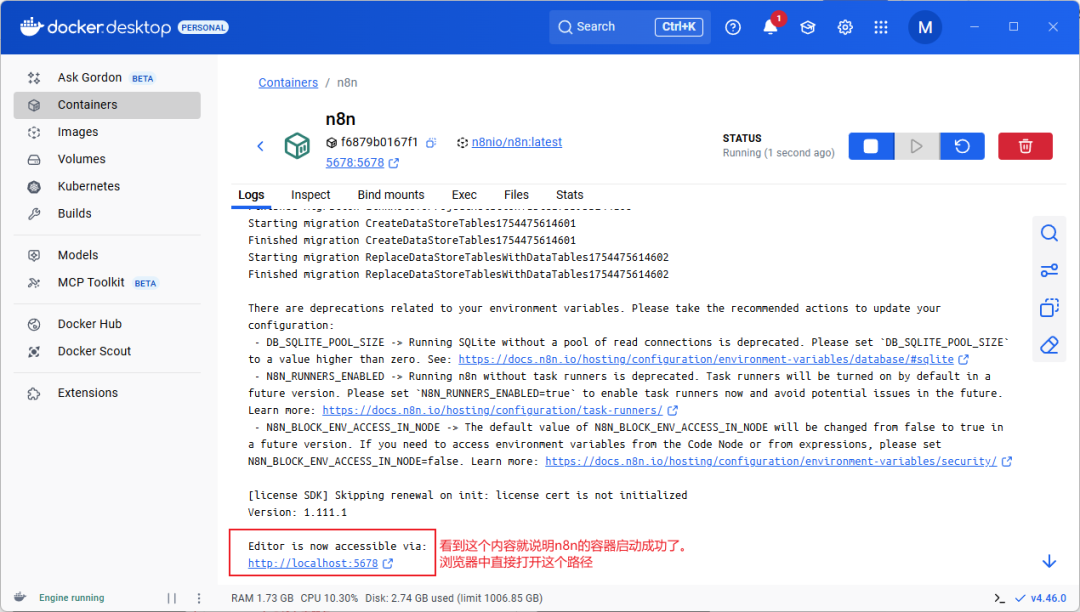
Task: Open the help question mark icon
Action: click(733, 27)
